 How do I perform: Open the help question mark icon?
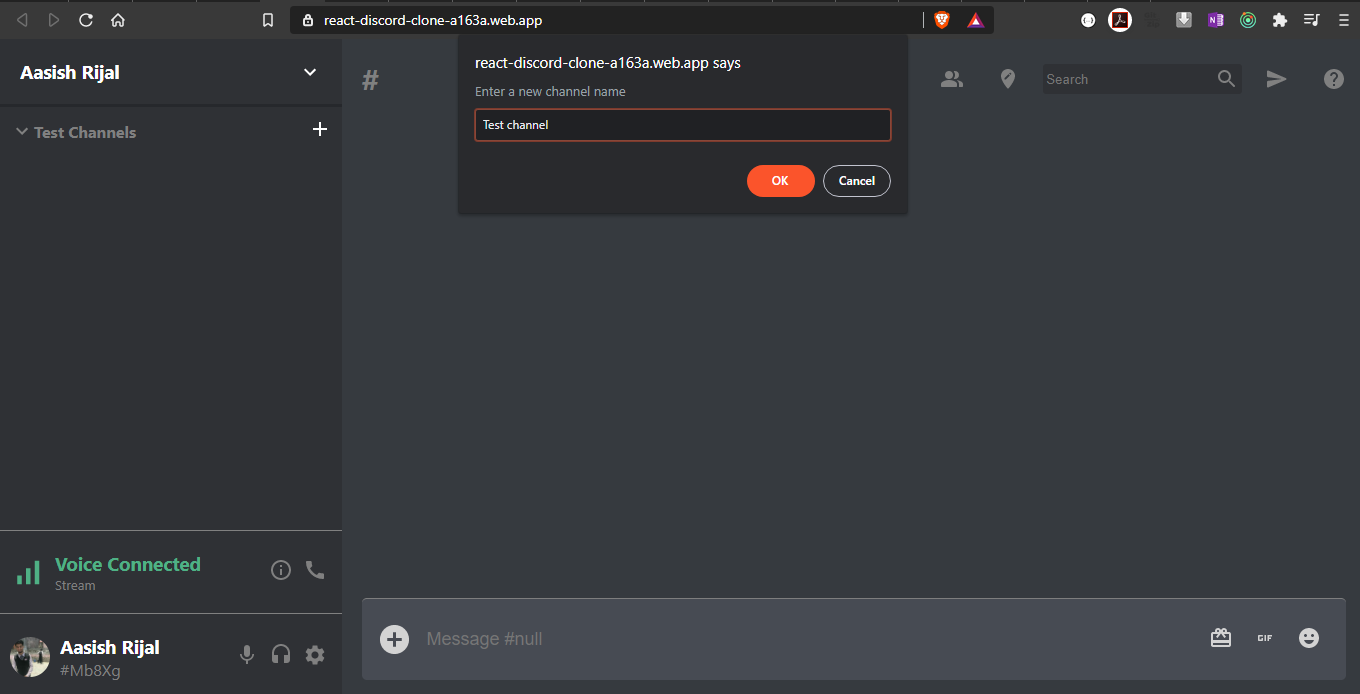[x=1334, y=79]
